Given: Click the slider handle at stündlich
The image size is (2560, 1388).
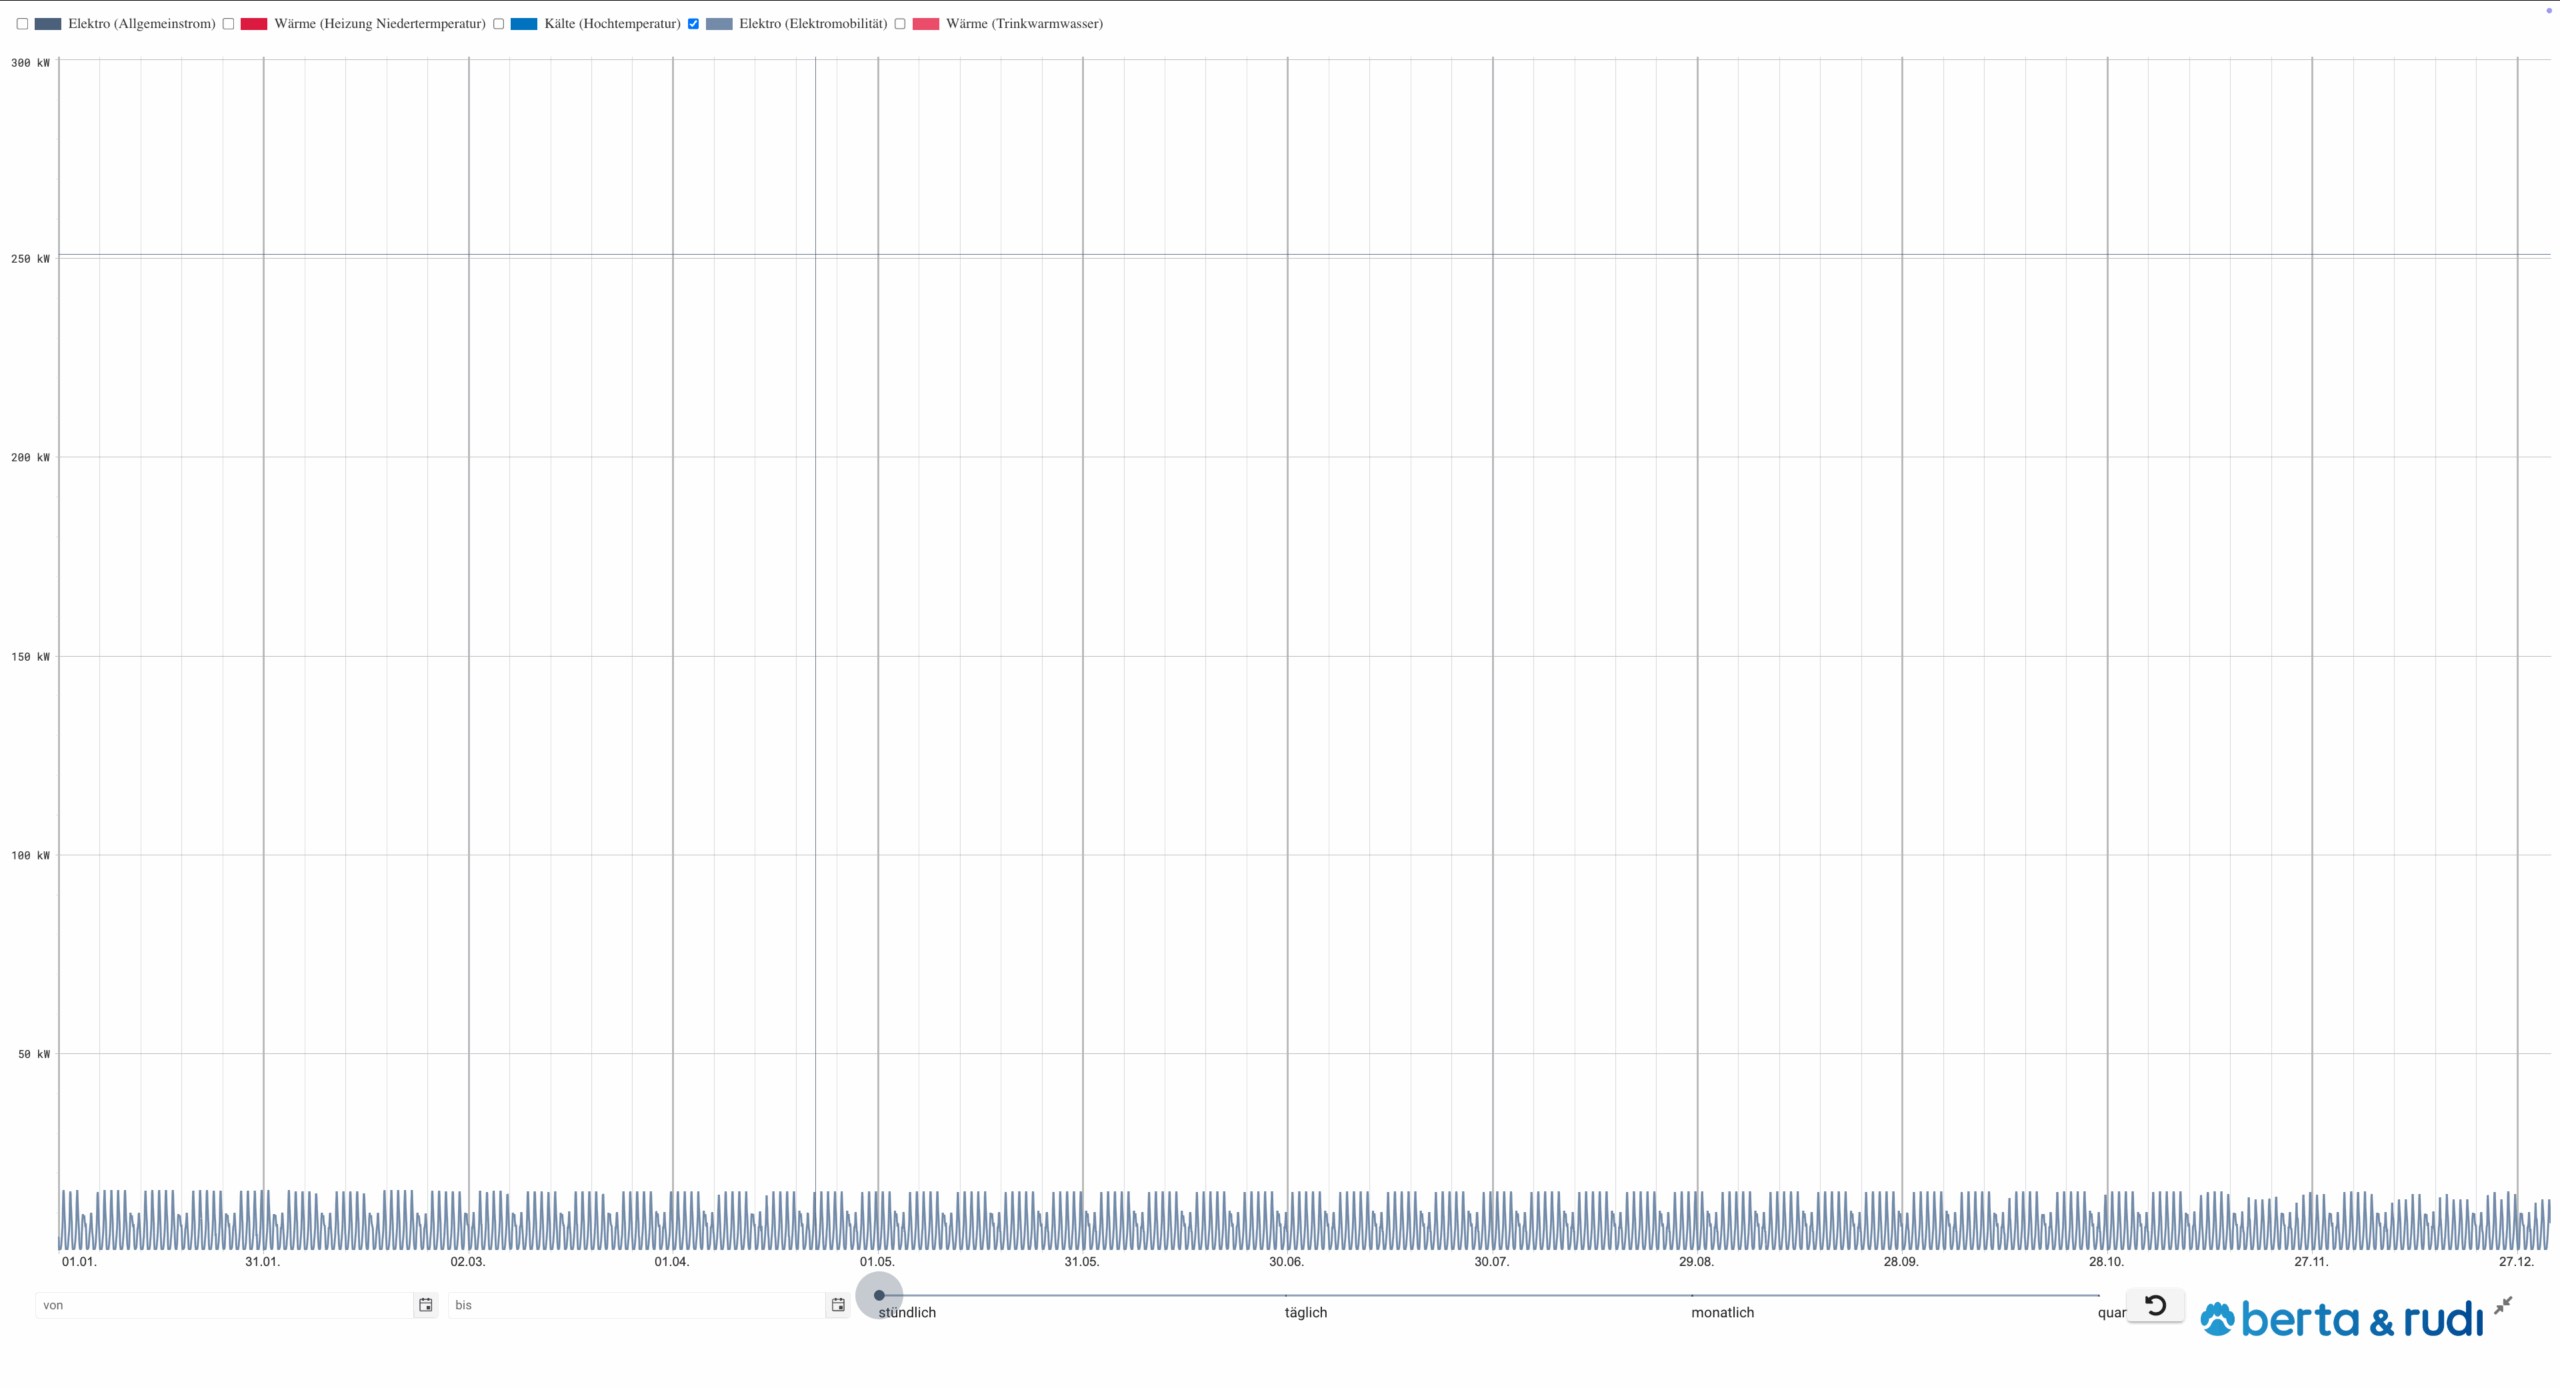Looking at the screenshot, I should click(879, 1295).
